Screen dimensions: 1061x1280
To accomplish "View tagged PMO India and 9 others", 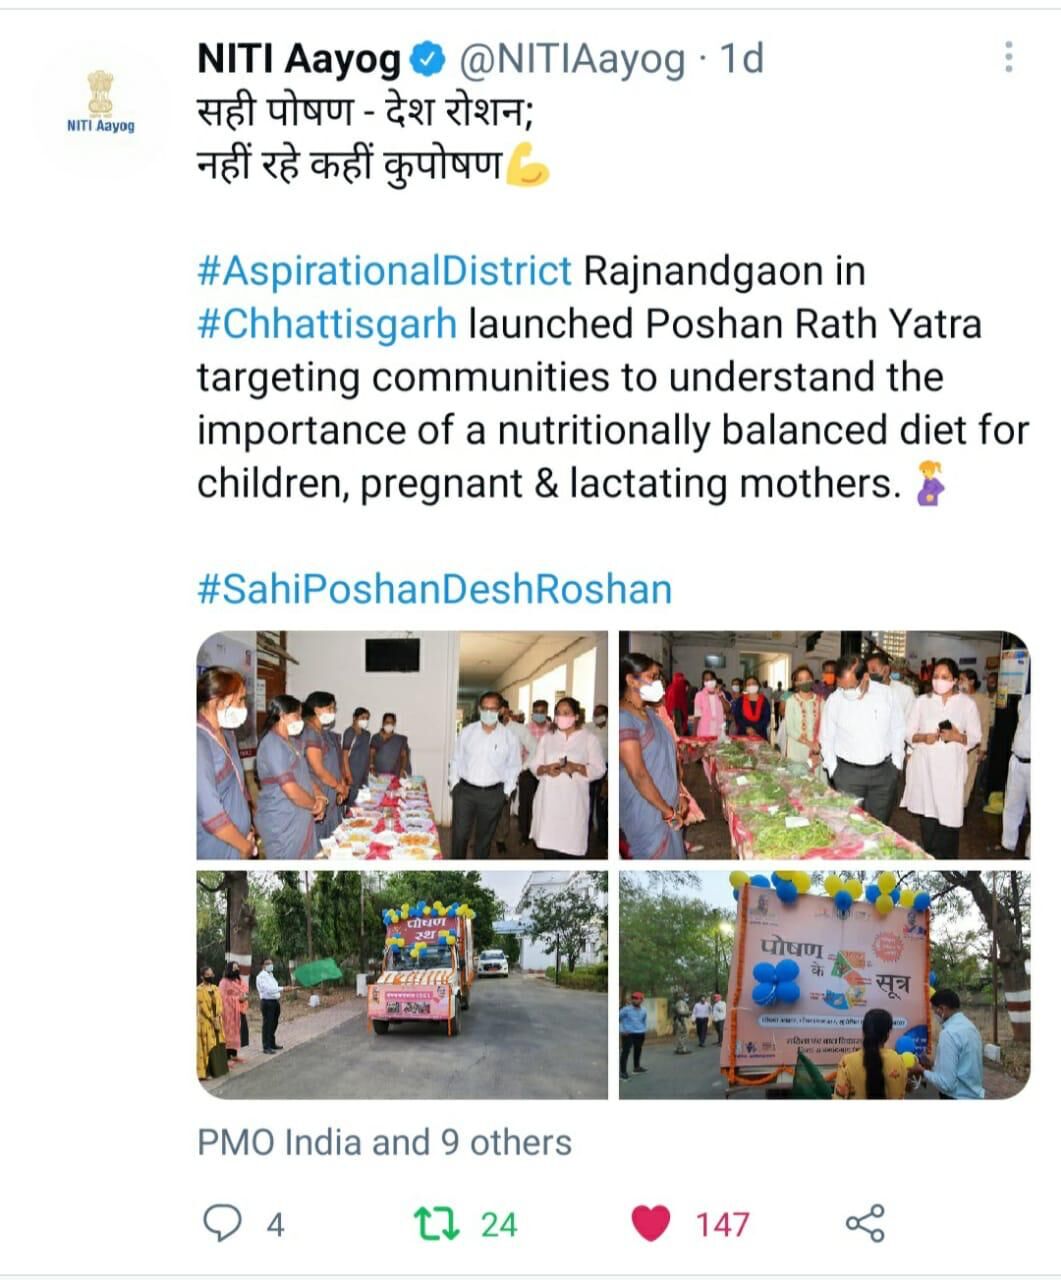I will [x=385, y=1142].
